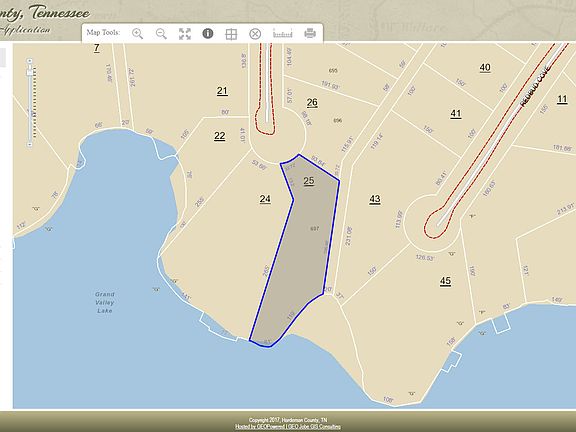Click the 181.66' dimension label
The width and height of the screenshot is (576, 432).
pyautogui.click(x=562, y=148)
